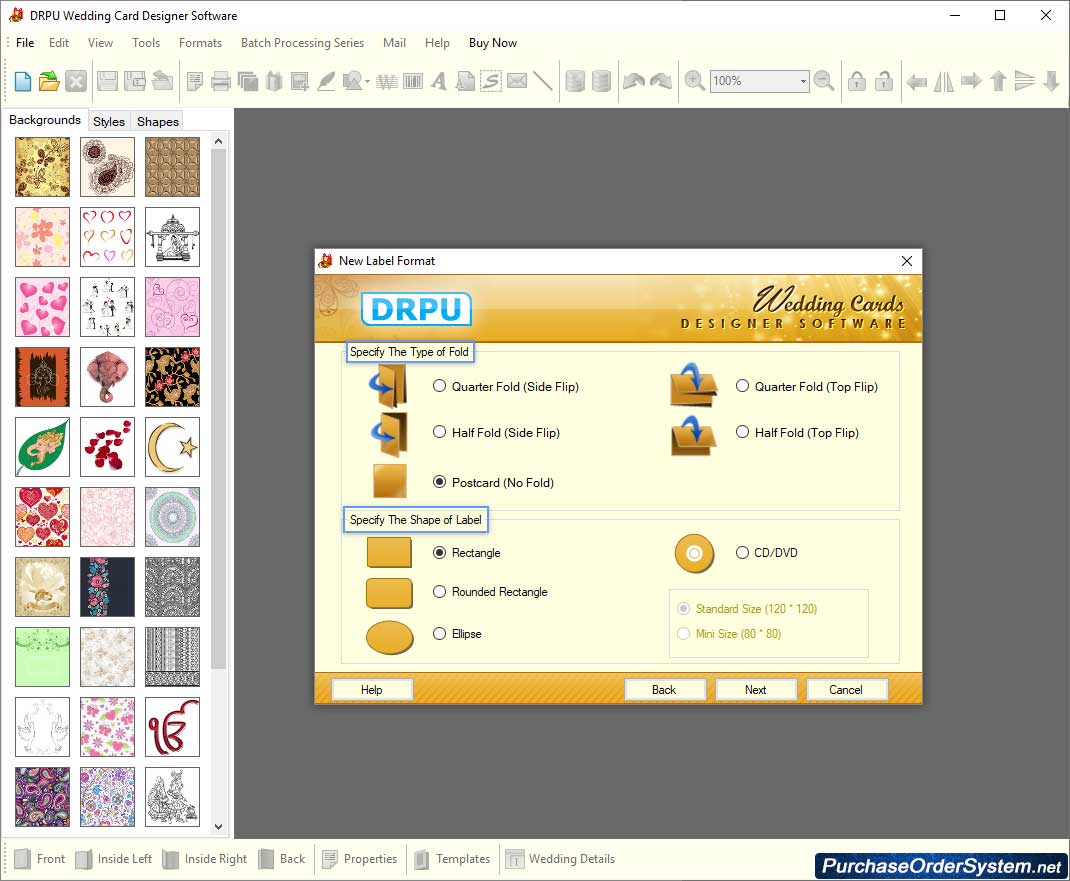The image size is (1070, 881).
Task: Choose the Rounded Rectangle label shape
Action: tap(439, 592)
